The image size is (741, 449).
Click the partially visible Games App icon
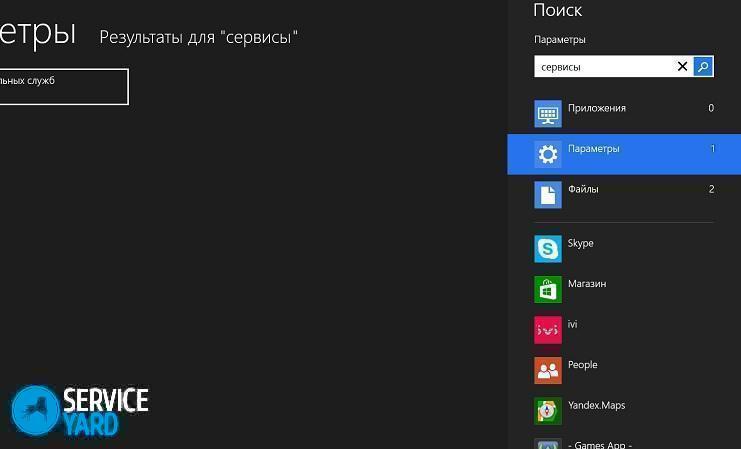(548, 443)
